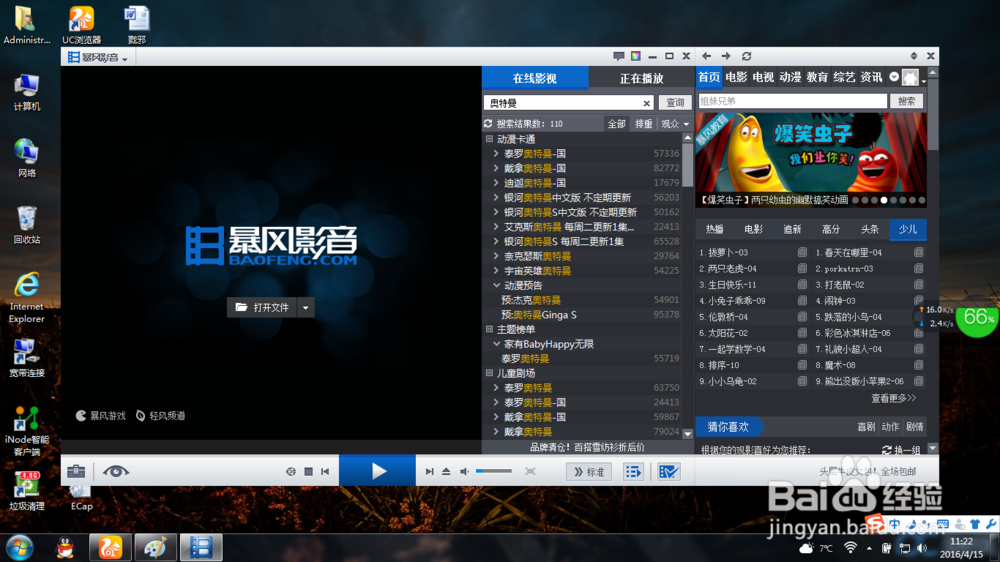Select the 高分 ranking tab
This screenshot has width=1000, height=562.
830,229
